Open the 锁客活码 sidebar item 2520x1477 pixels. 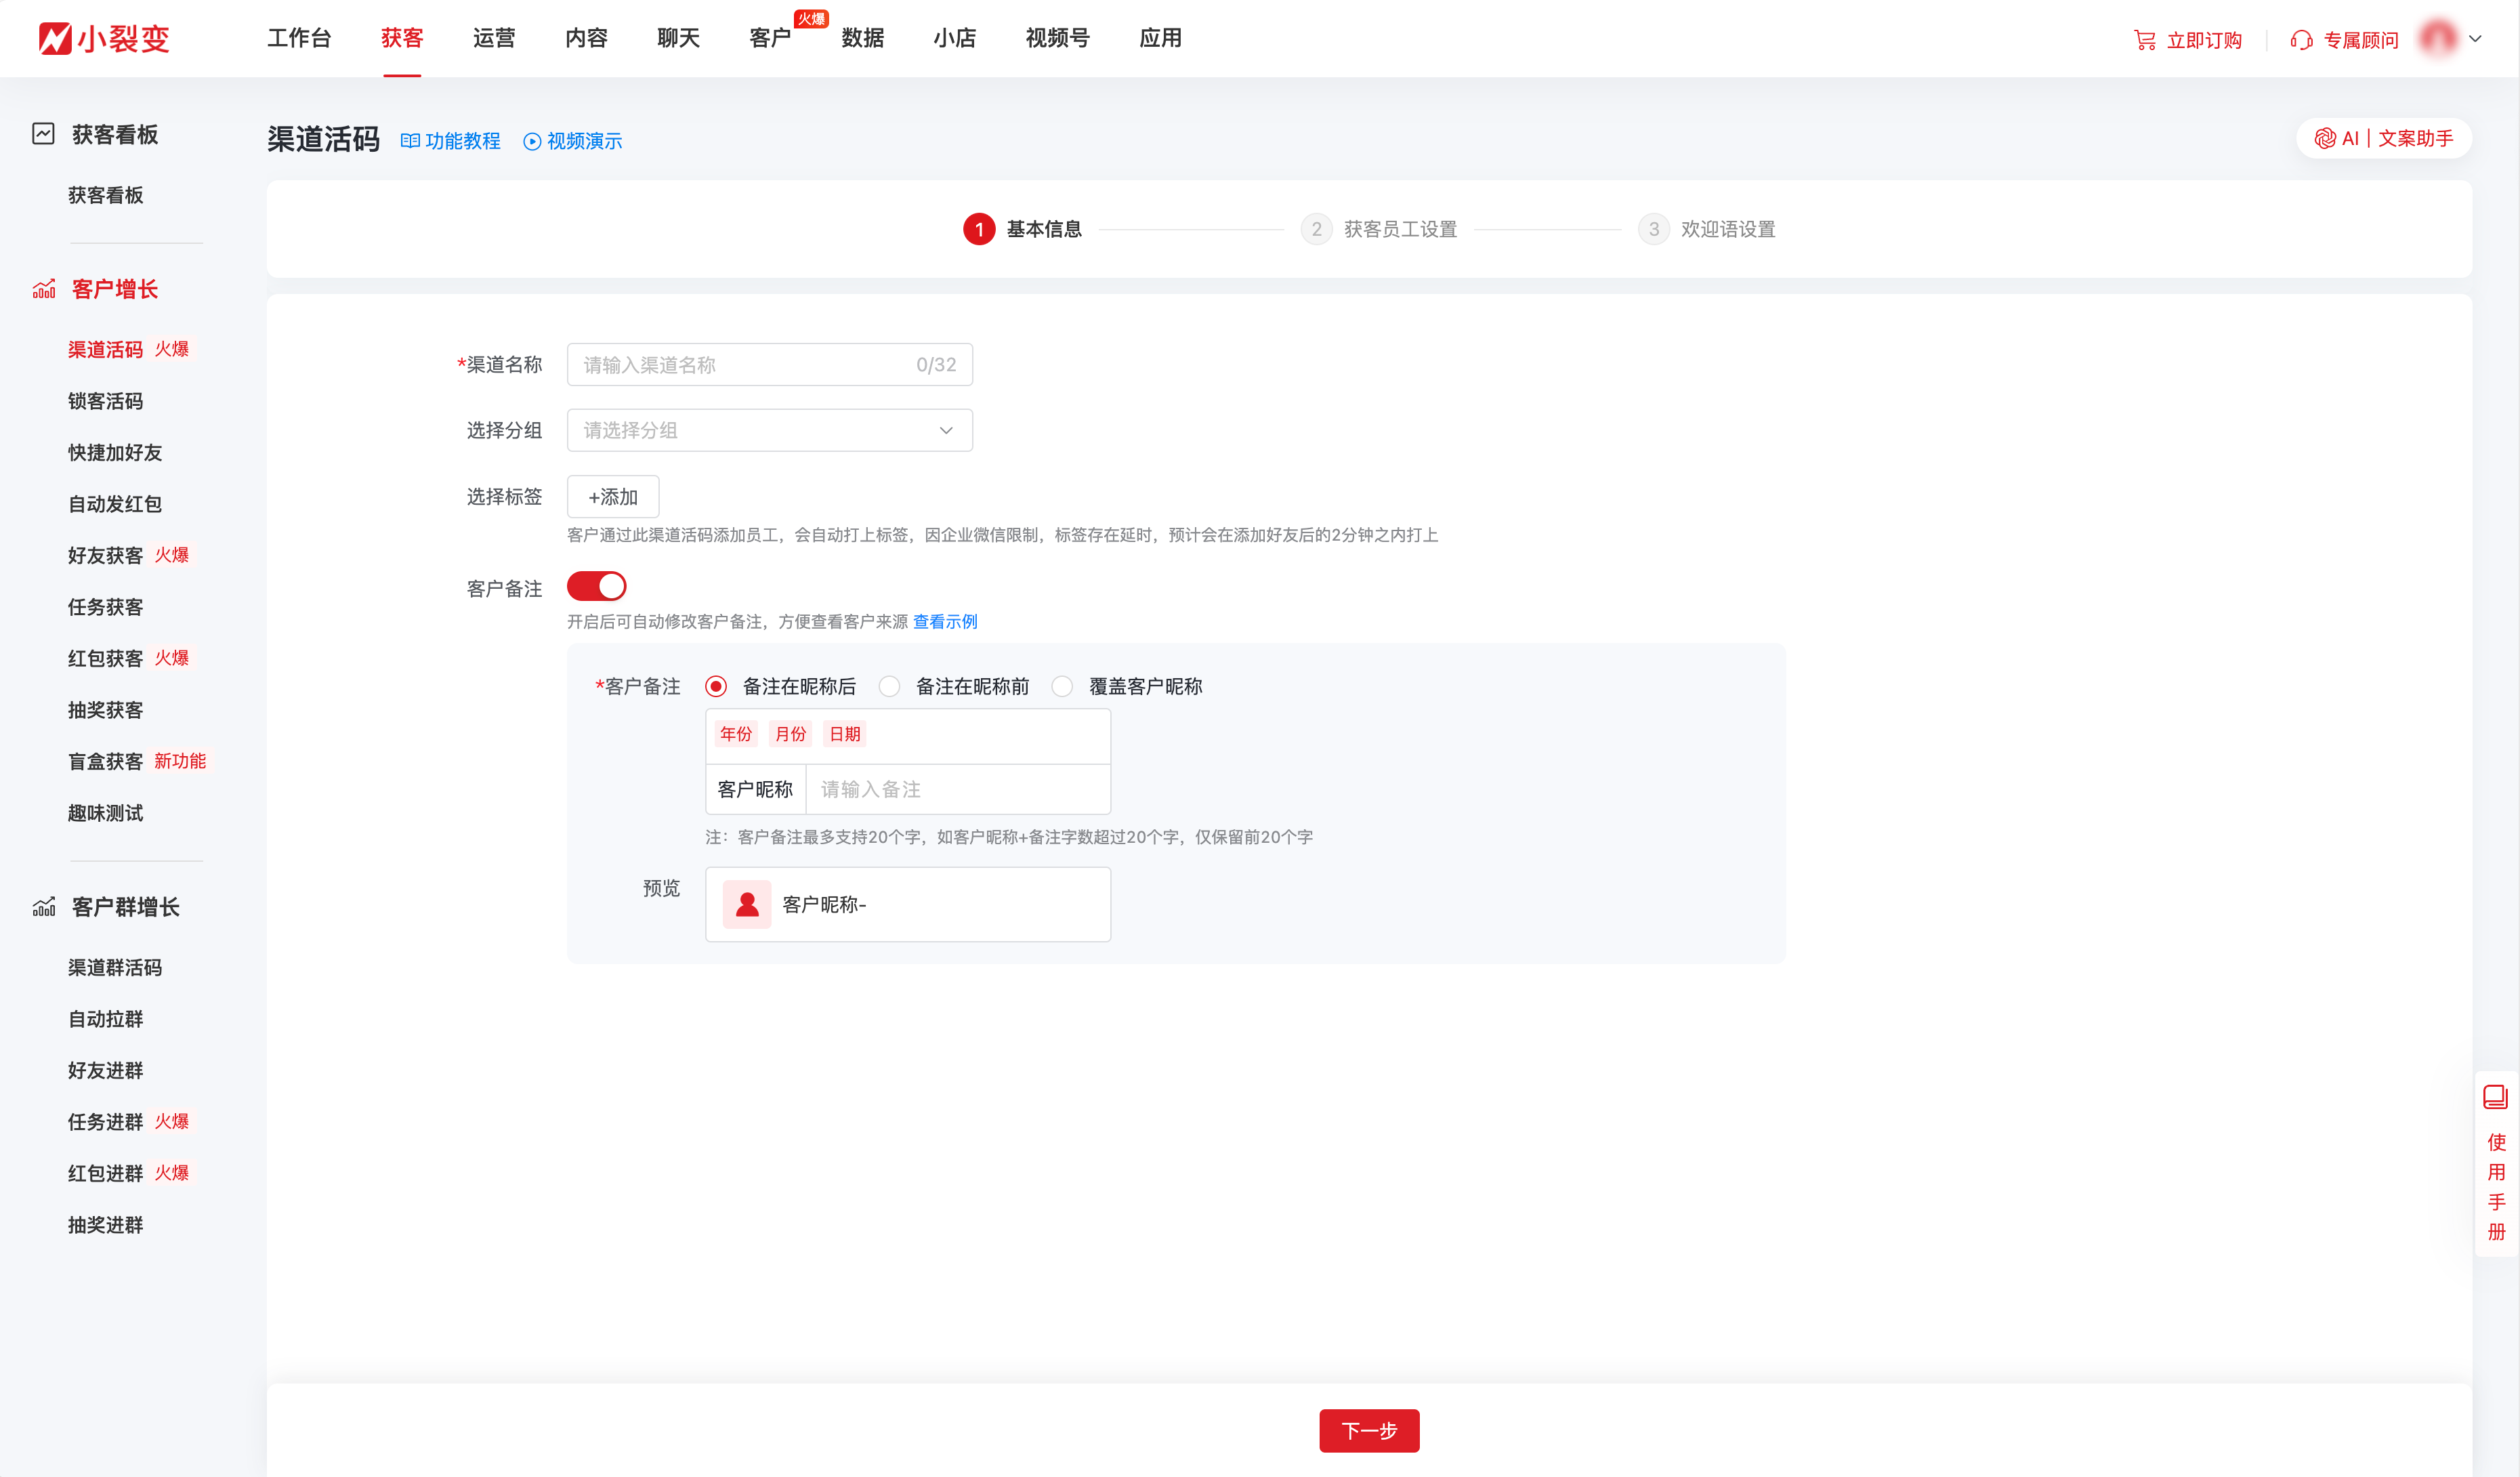[105, 401]
